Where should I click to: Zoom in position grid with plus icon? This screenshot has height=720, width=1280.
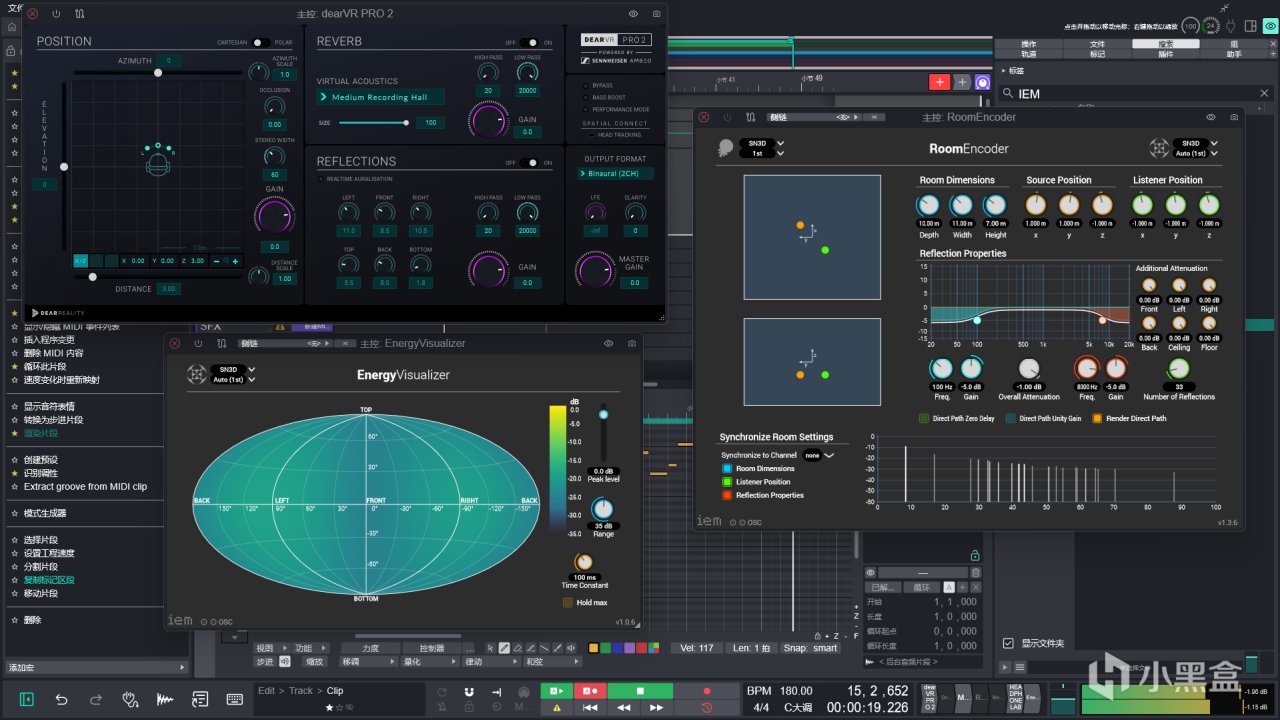(x=235, y=261)
